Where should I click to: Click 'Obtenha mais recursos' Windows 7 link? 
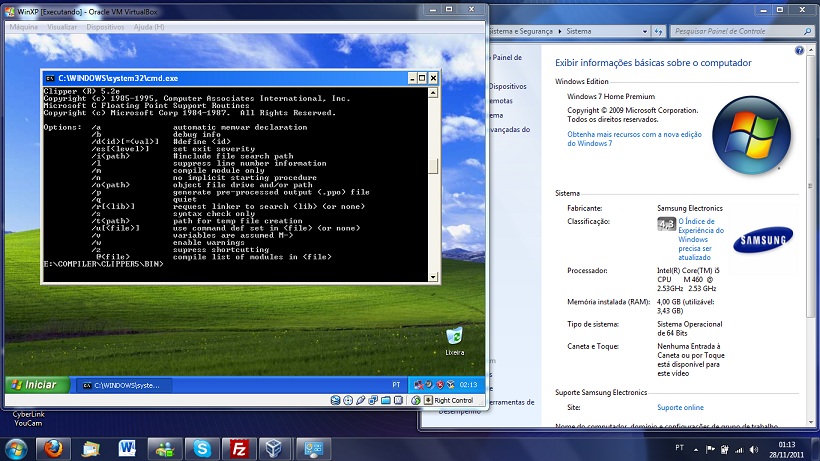634,139
